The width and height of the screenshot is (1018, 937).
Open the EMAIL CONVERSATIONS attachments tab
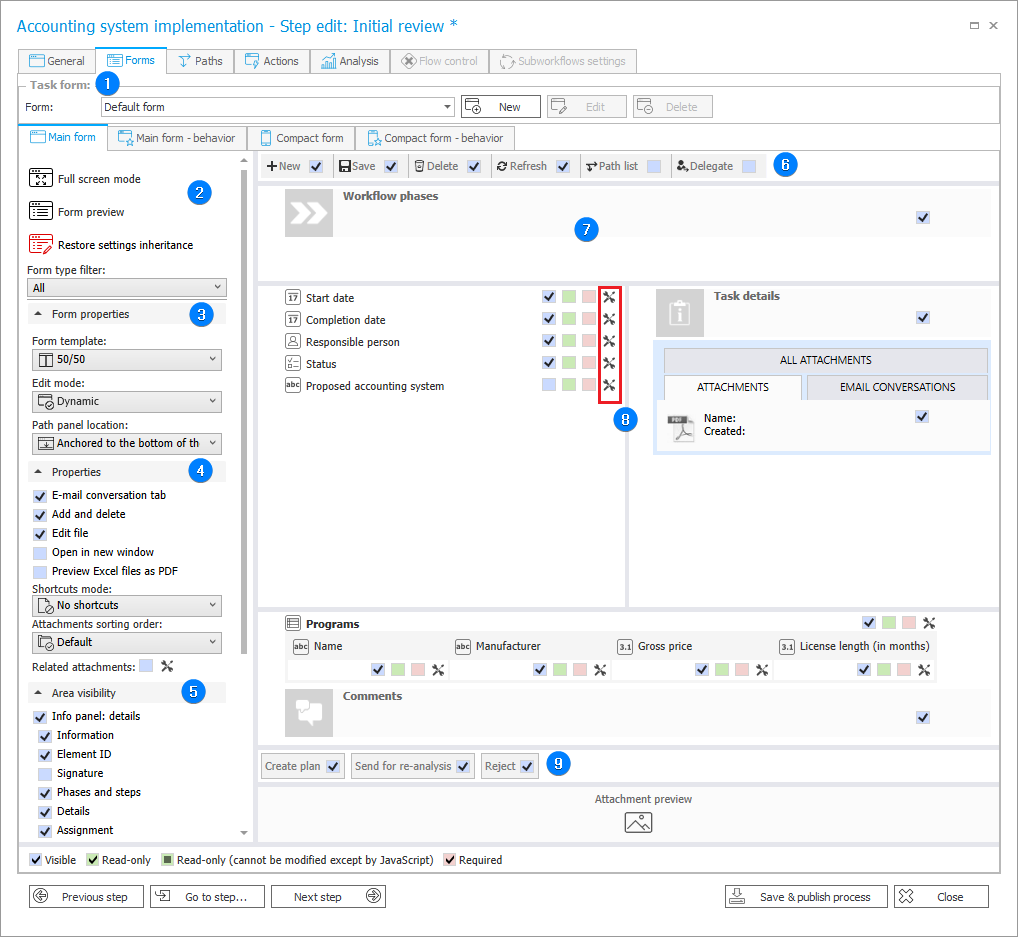point(897,387)
